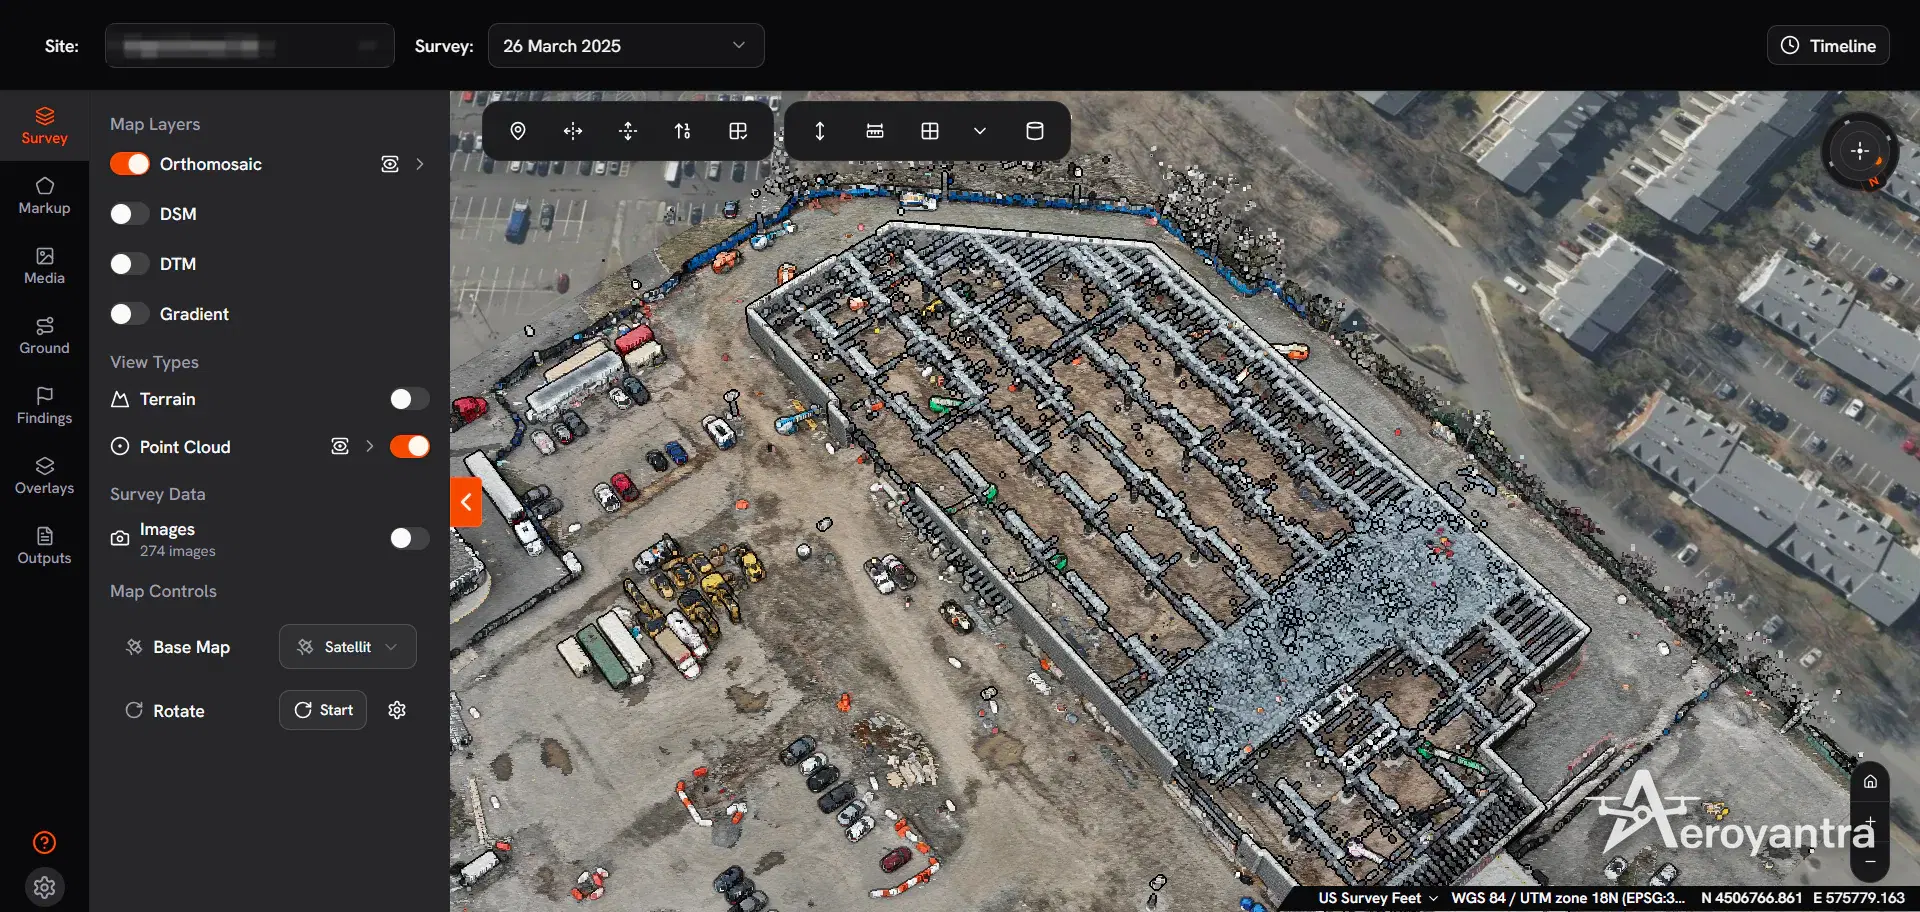Open help via question mark icon

(x=45, y=842)
